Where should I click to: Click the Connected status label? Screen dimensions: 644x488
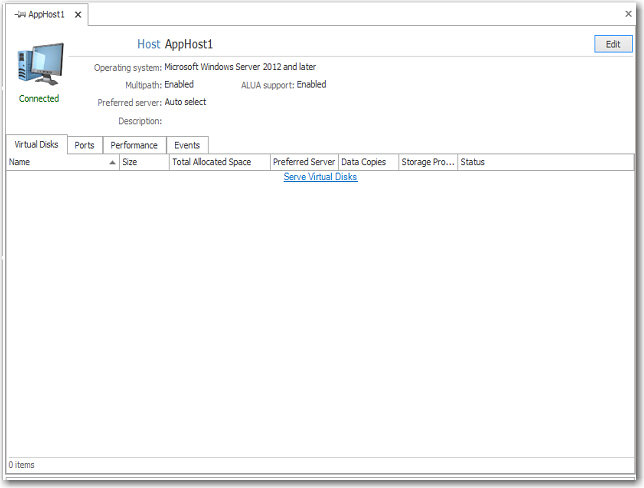pos(39,99)
